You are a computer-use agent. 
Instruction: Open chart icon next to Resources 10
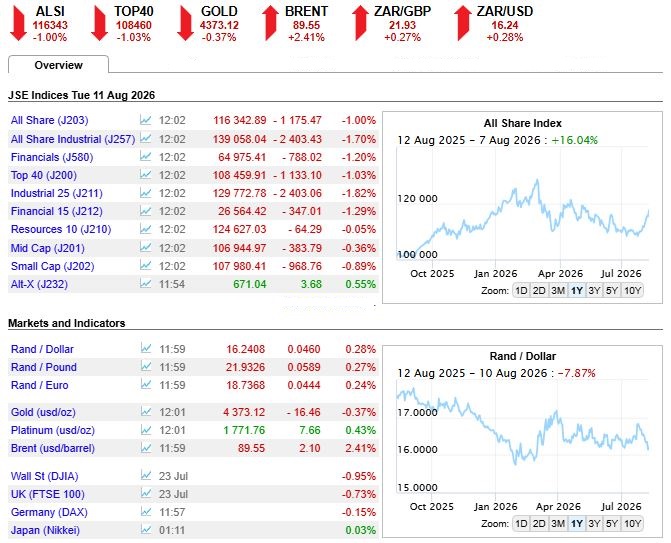tap(145, 229)
